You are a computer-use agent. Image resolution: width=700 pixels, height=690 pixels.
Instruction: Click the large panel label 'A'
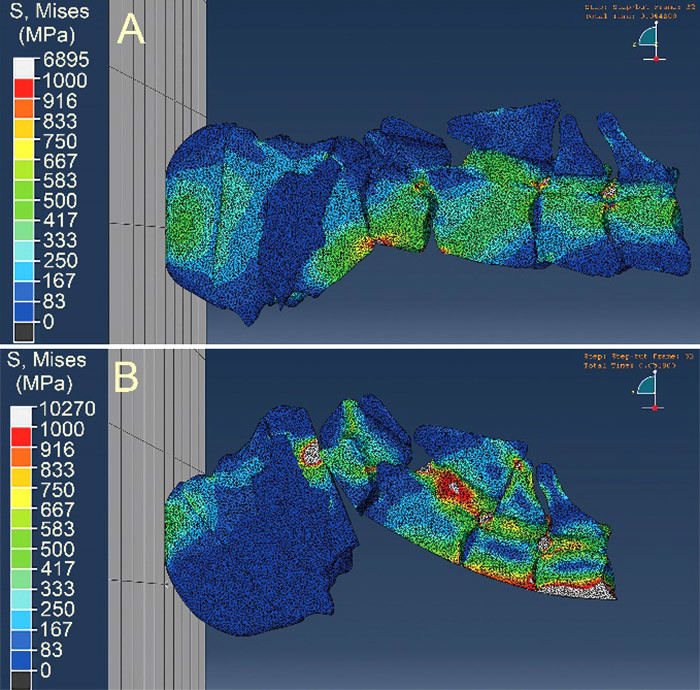(x=131, y=29)
